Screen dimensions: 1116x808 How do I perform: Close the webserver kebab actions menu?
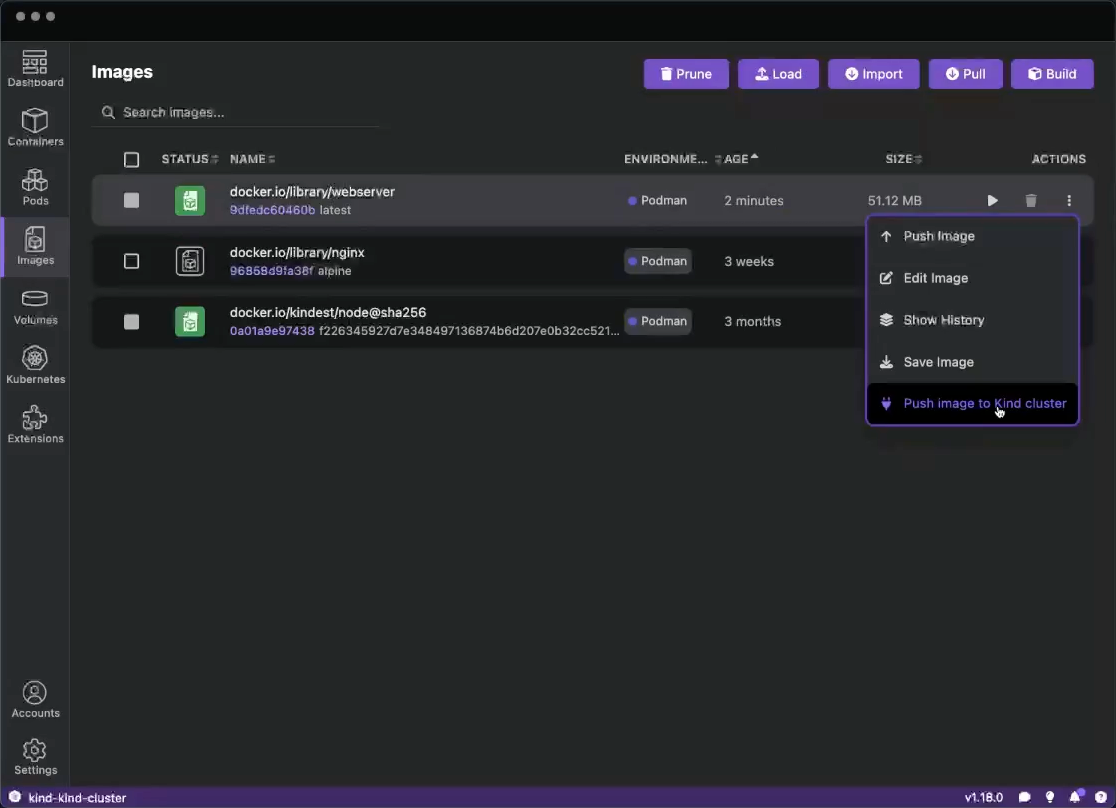point(1069,201)
